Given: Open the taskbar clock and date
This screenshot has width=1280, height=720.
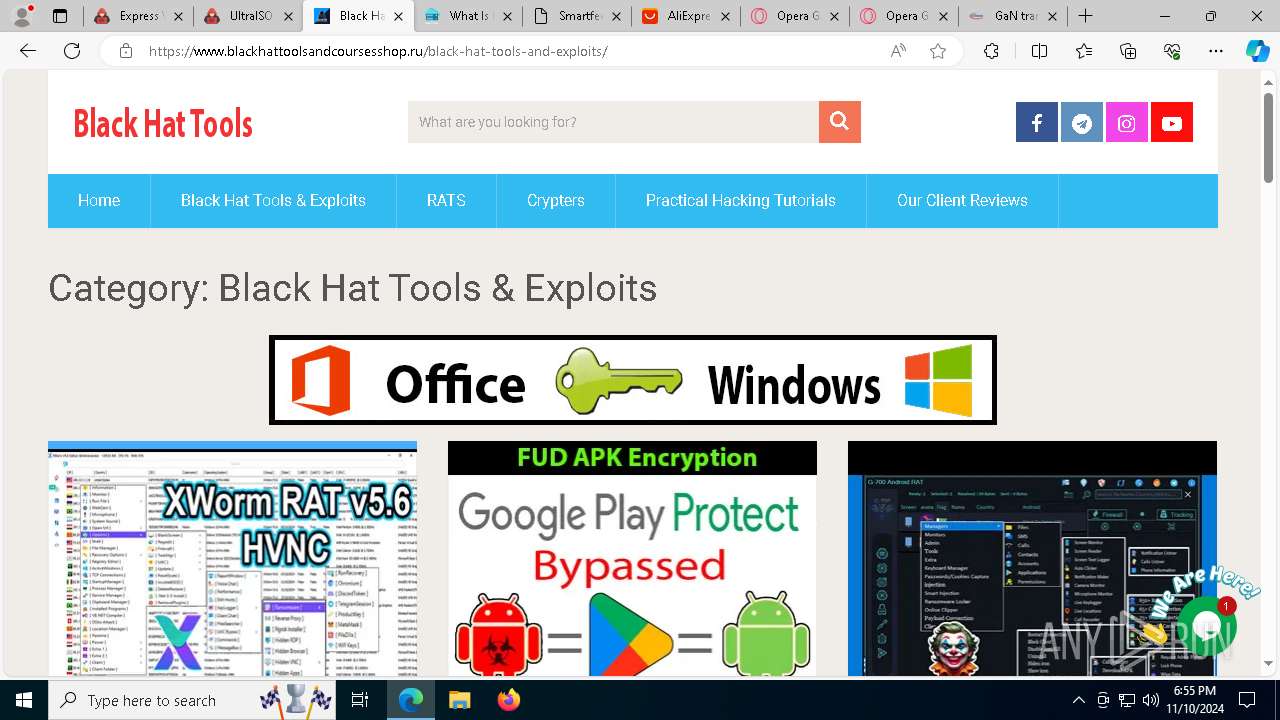Looking at the screenshot, I should click(1195, 700).
